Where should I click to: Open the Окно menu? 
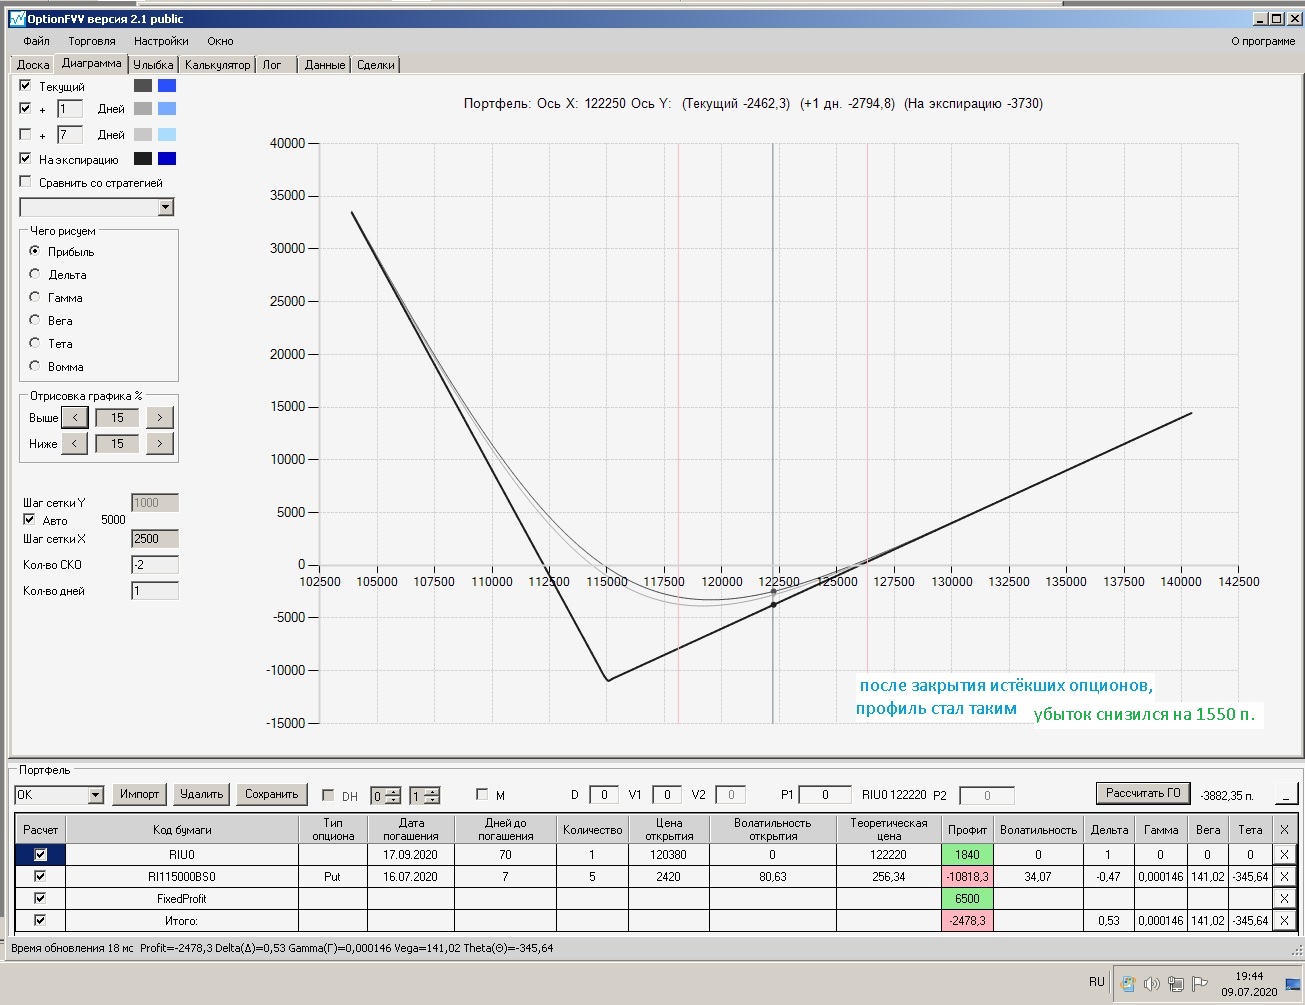(220, 41)
